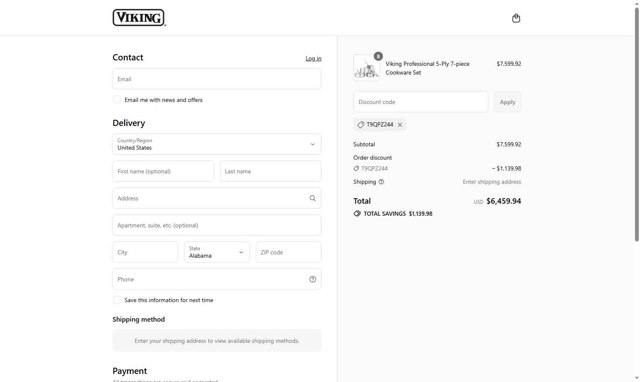Screen dimensions: 640x382
Task: Focus the Phone input field
Action: (217, 279)
